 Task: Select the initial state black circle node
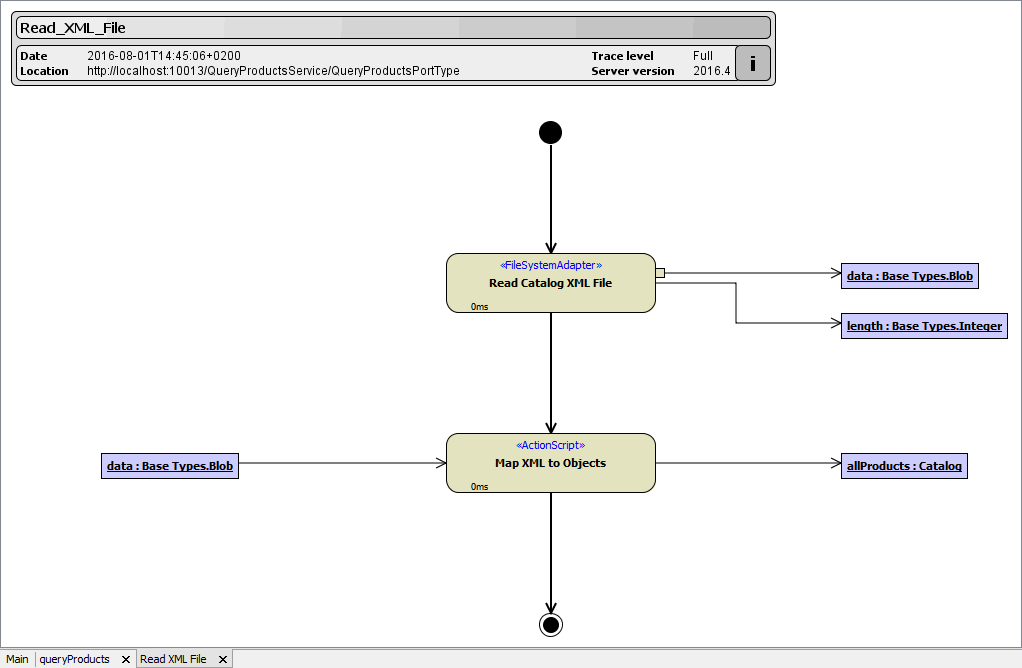coord(550,131)
